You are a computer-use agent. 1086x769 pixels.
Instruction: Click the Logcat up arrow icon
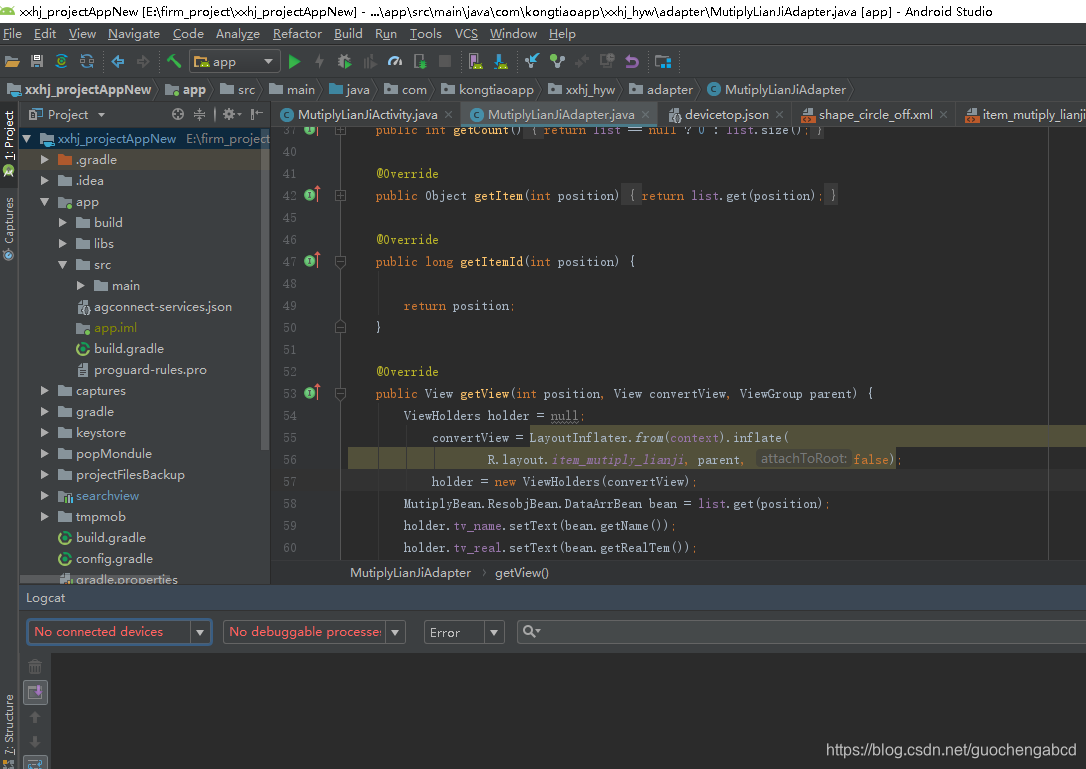35,717
